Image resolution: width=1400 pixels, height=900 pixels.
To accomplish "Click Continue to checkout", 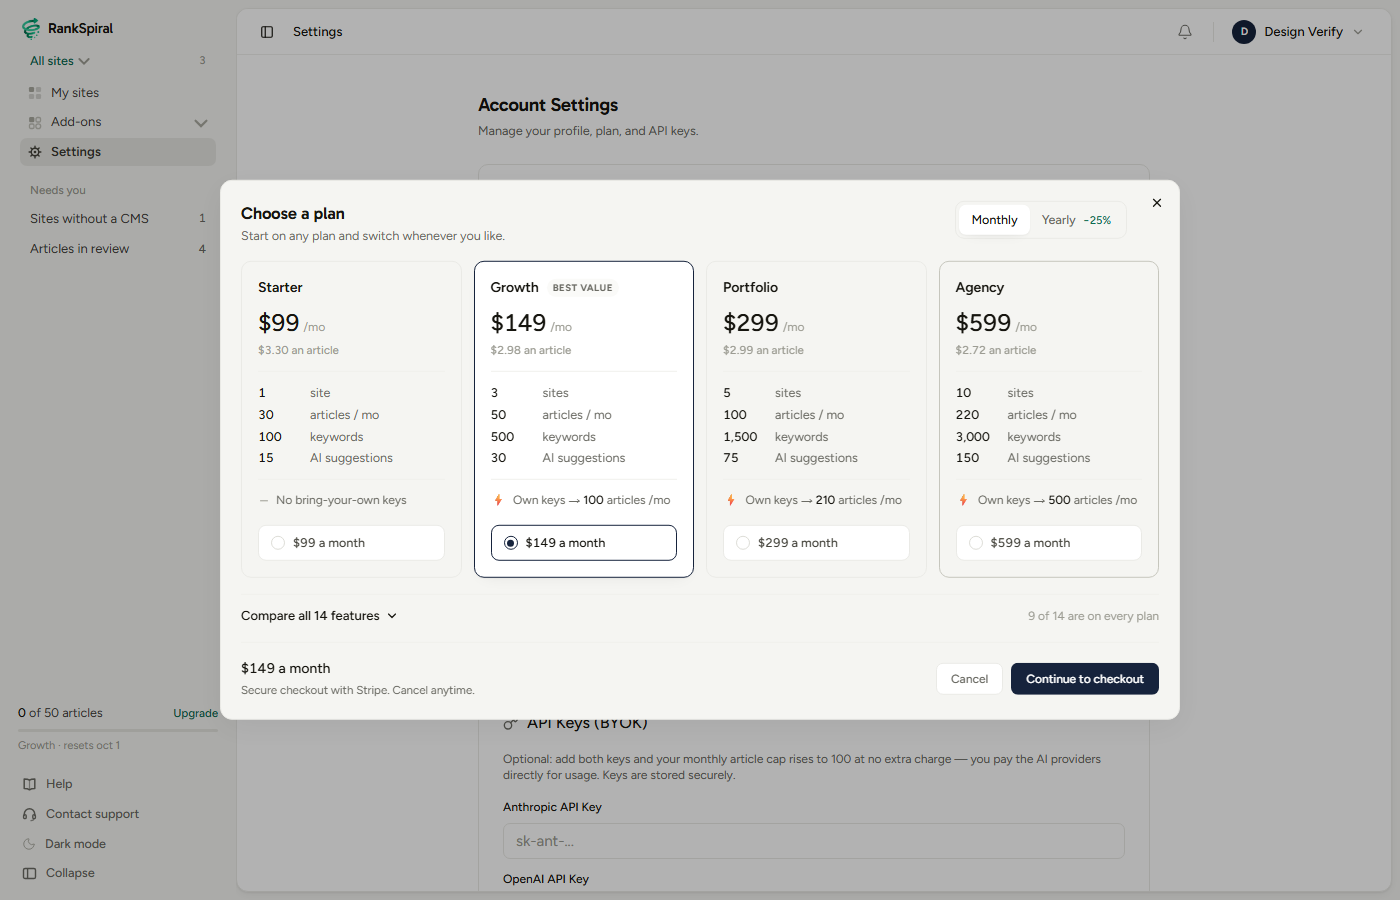I will (1085, 679).
